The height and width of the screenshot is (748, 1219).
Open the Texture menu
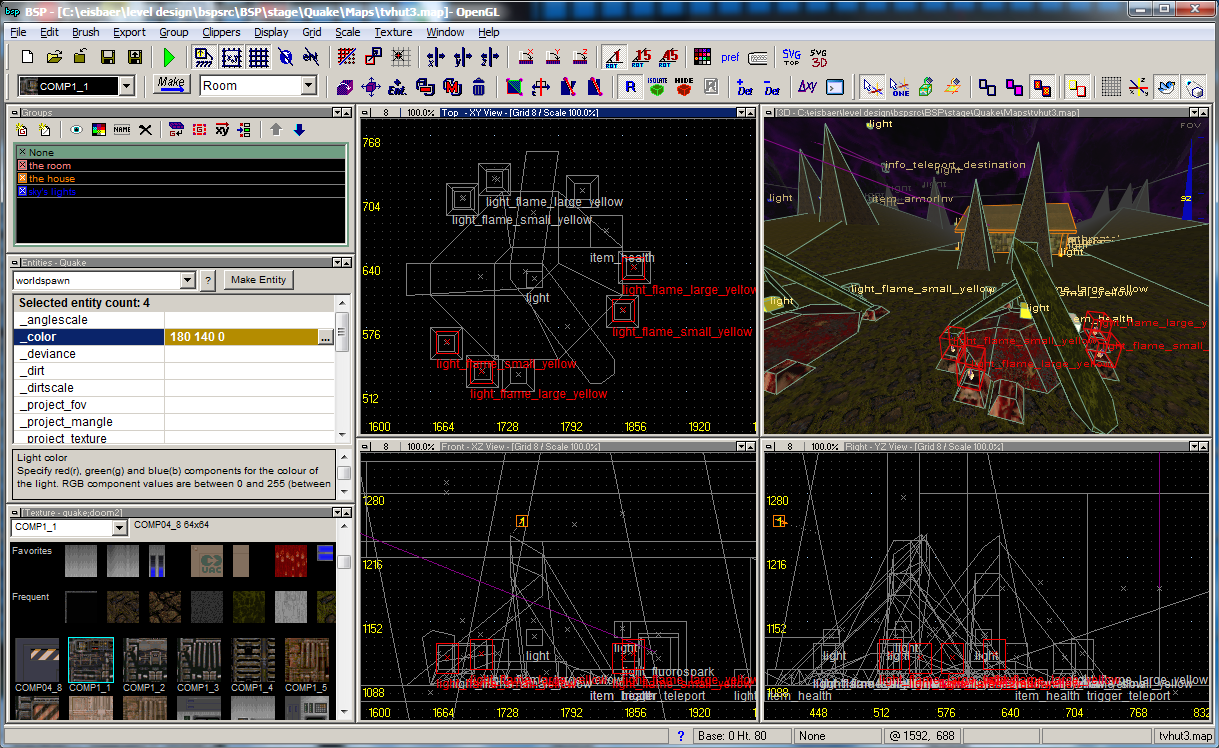[x=393, y=32]
